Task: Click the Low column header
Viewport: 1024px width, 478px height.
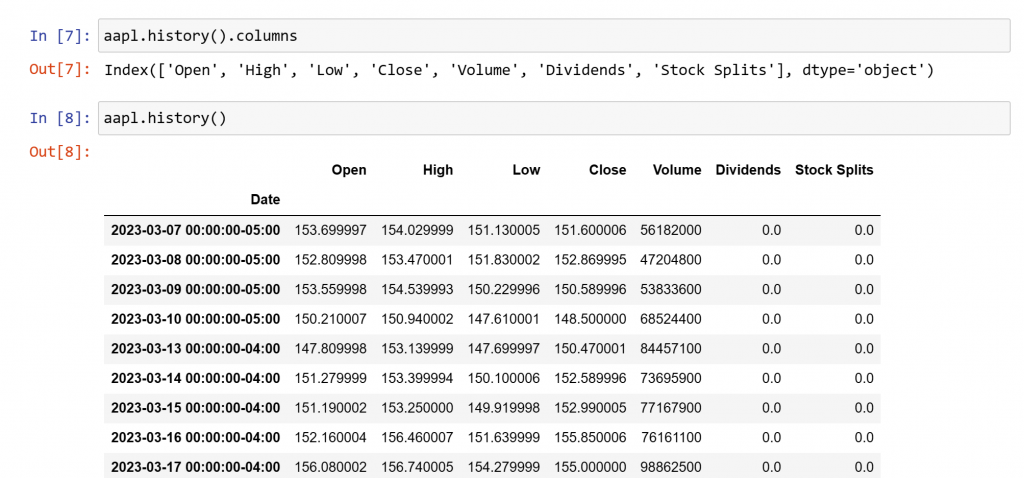Action: point(526,170)
